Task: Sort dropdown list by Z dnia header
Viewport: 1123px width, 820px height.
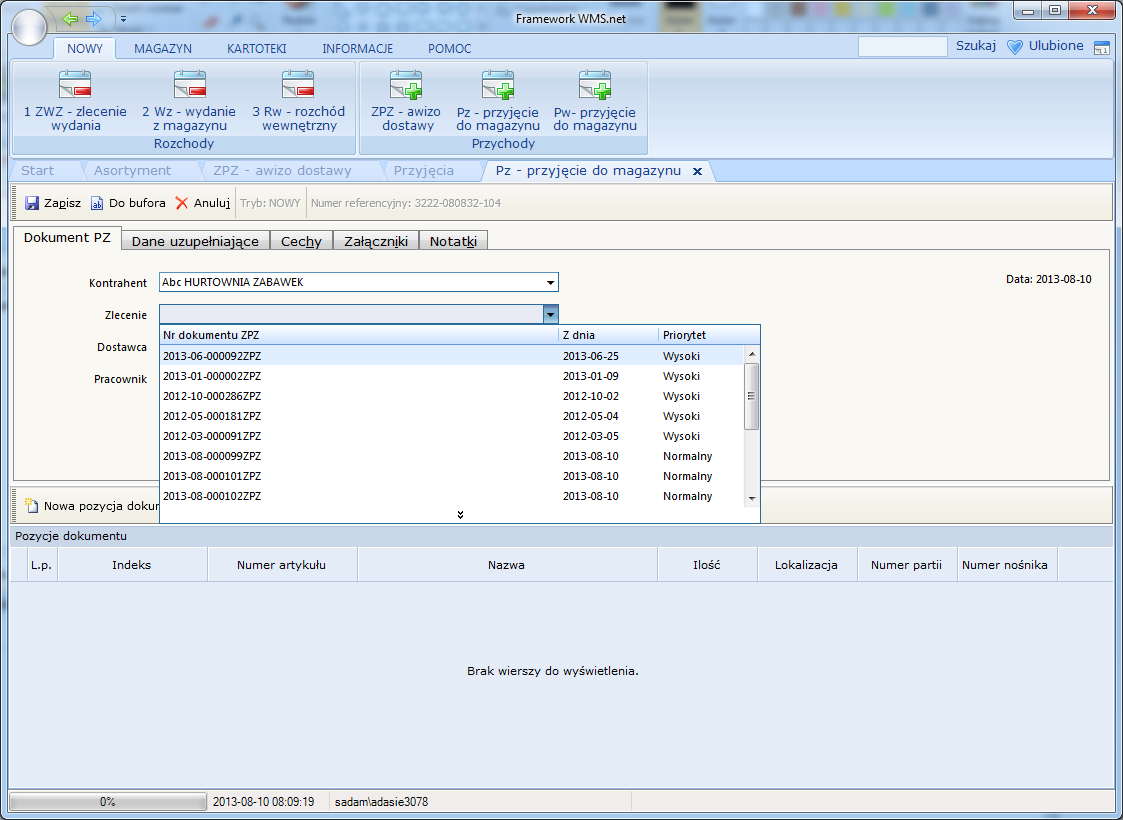Action: [x=608, y=335]
